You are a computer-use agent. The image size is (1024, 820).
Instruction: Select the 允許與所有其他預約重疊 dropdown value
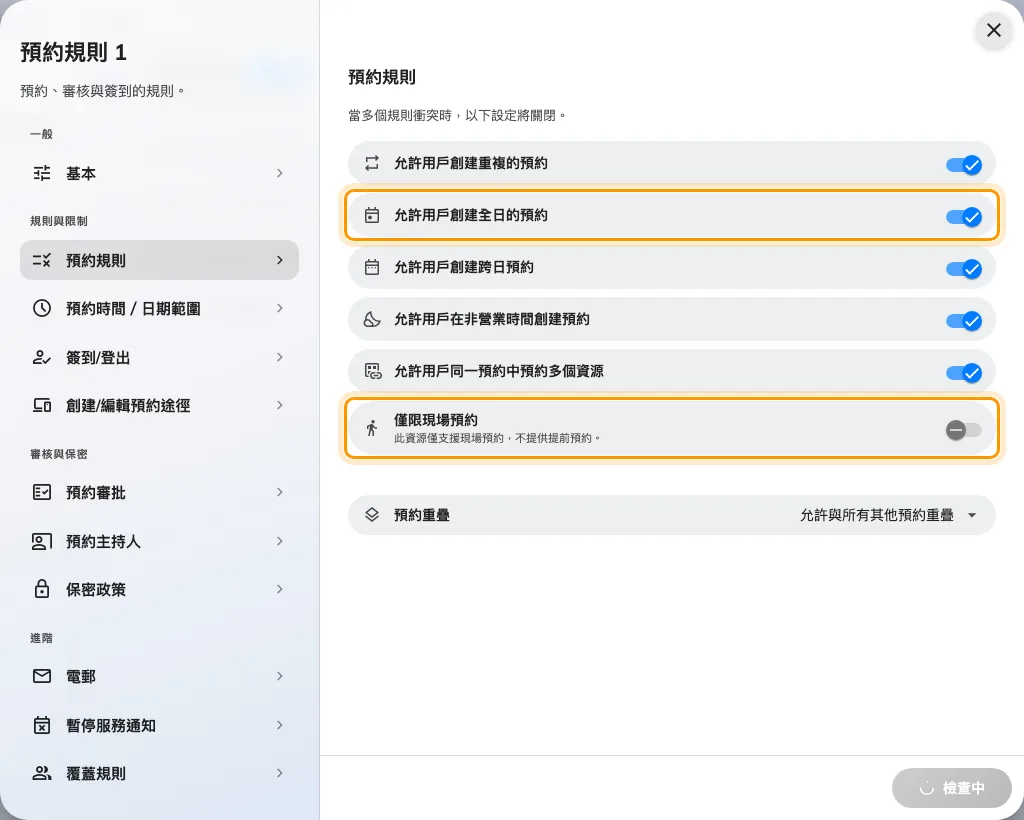click(876, 515)
